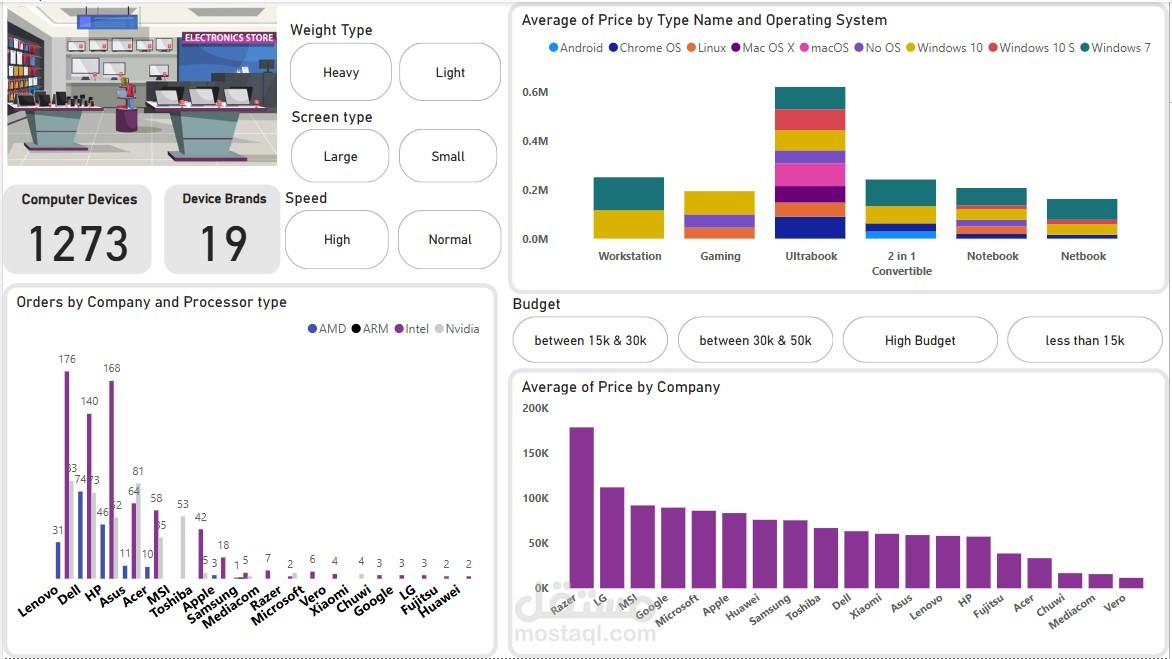Click the Intel bar labeled 140
Viewport: 1172px width, 659px height.
pos(89,496)
